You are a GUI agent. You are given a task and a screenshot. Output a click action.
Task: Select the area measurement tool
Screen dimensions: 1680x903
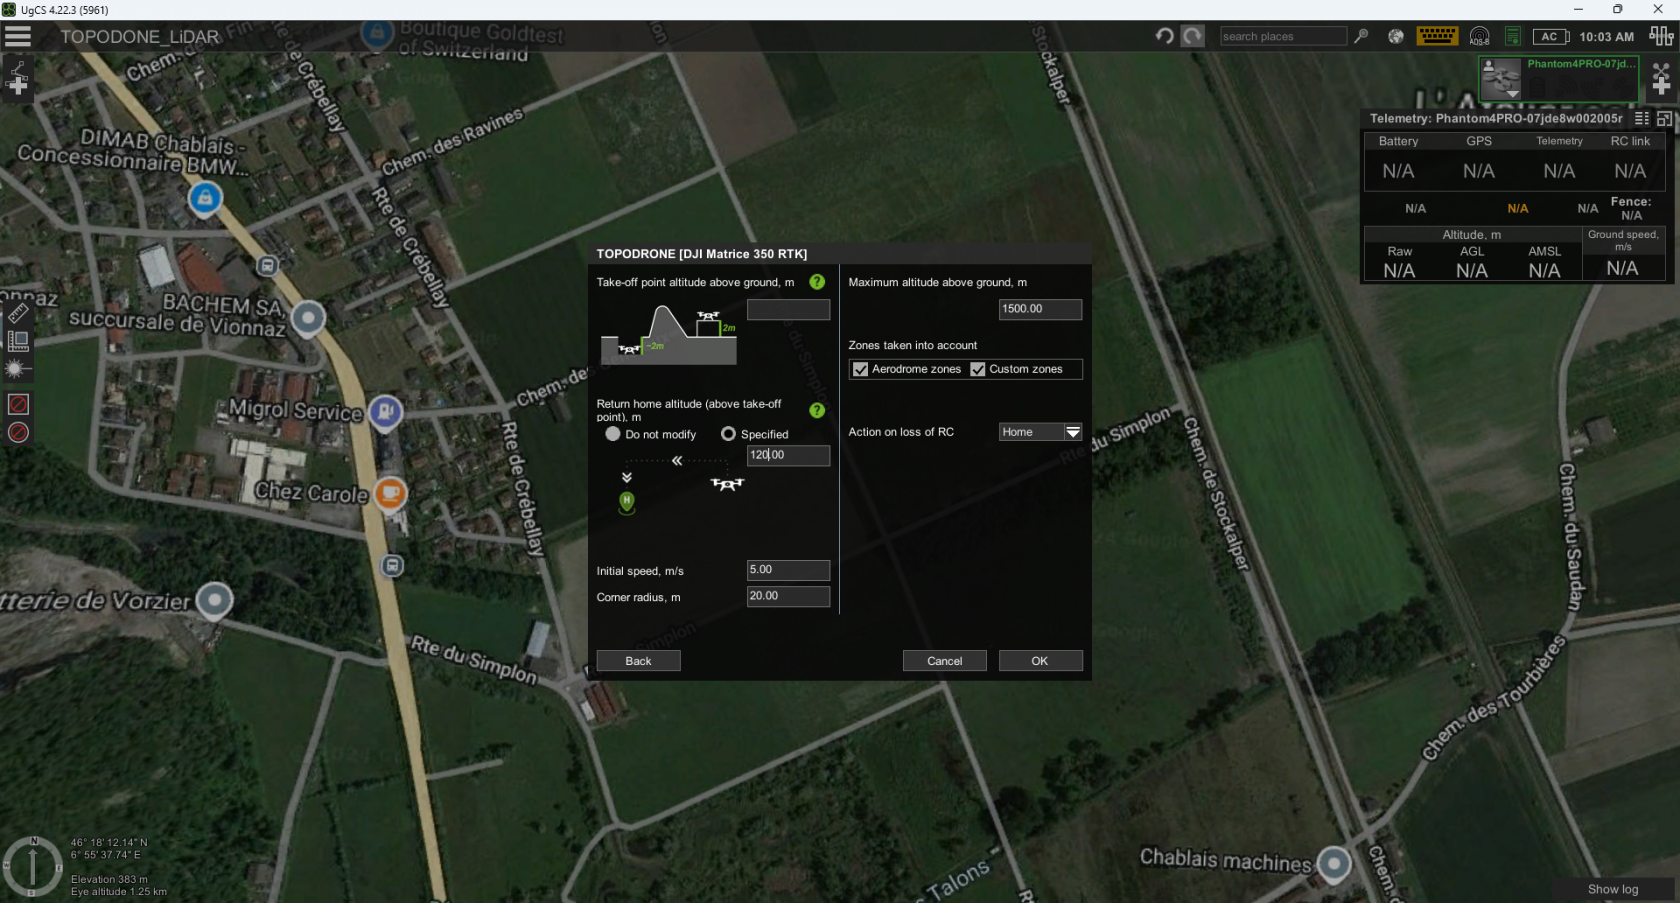[x=18, y=341]
